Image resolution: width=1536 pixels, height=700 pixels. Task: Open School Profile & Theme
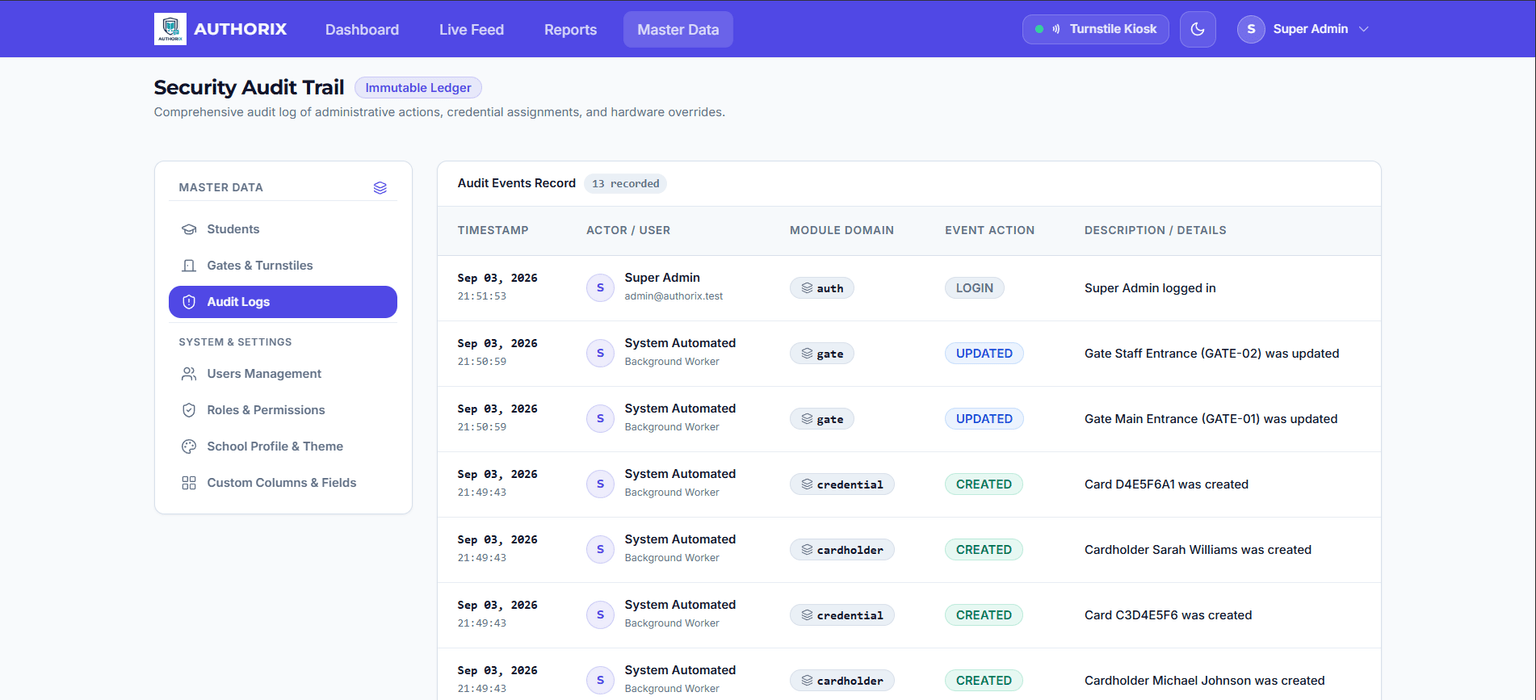click(x=283, y=446)
